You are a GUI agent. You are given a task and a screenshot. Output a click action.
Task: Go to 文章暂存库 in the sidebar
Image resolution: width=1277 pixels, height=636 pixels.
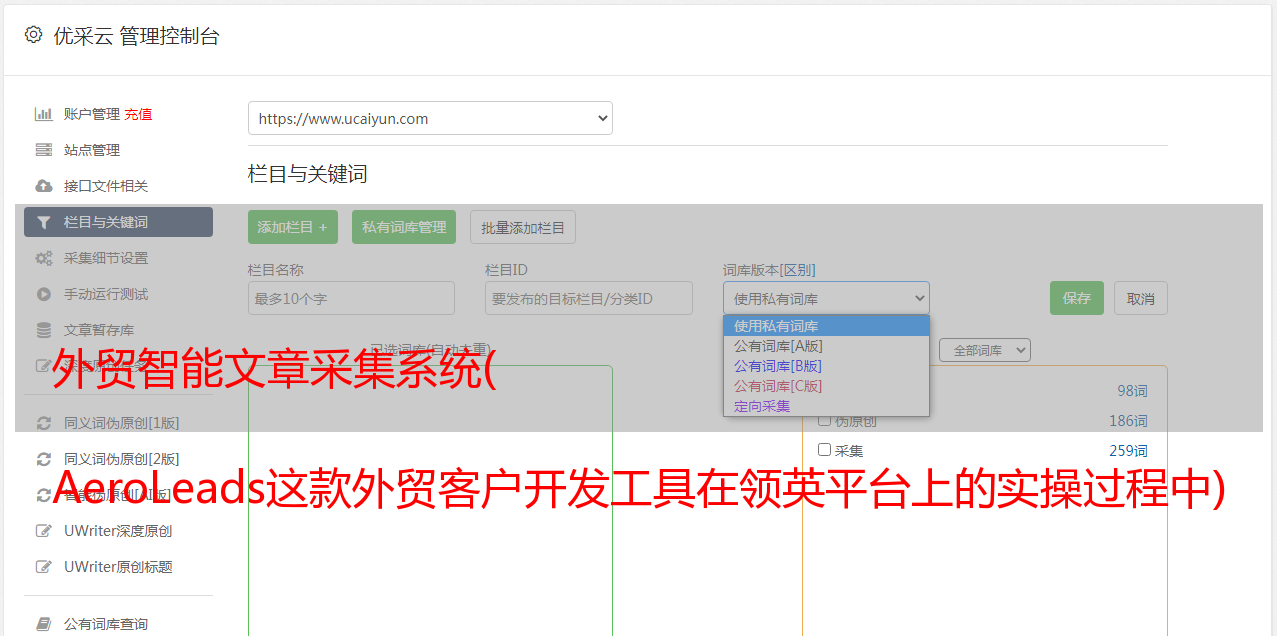pyautogui.click(x=99, y=330)
